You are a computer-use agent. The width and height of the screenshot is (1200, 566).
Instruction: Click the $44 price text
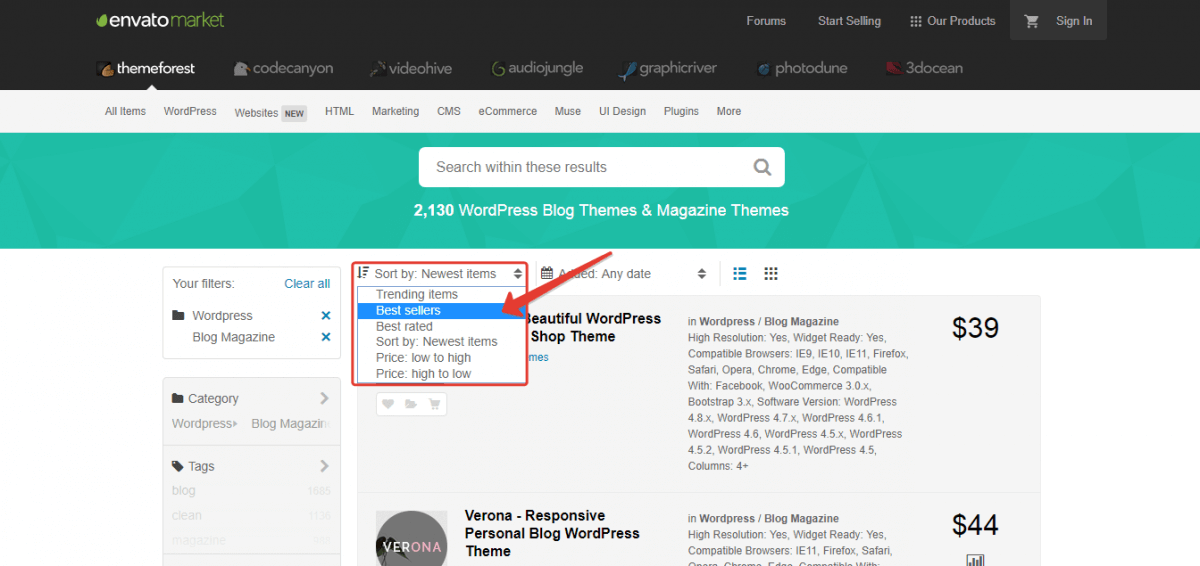(975, 525)
